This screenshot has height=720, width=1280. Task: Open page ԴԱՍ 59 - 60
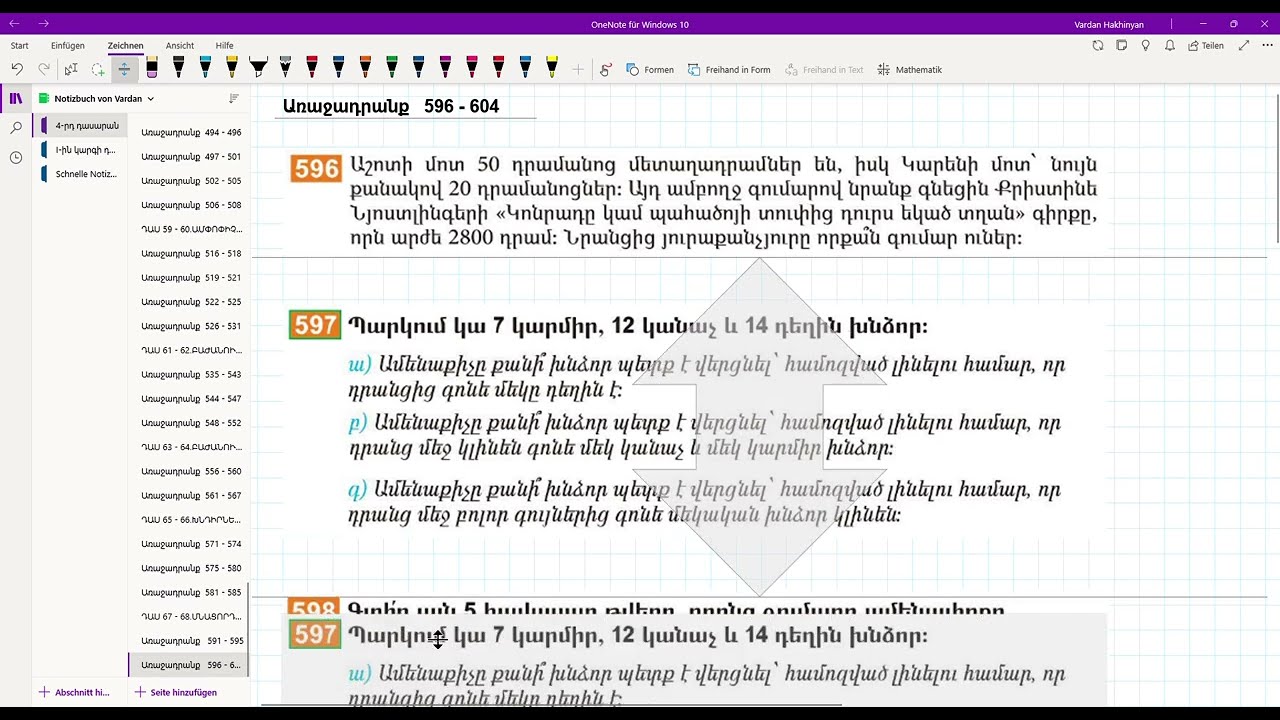189,229
